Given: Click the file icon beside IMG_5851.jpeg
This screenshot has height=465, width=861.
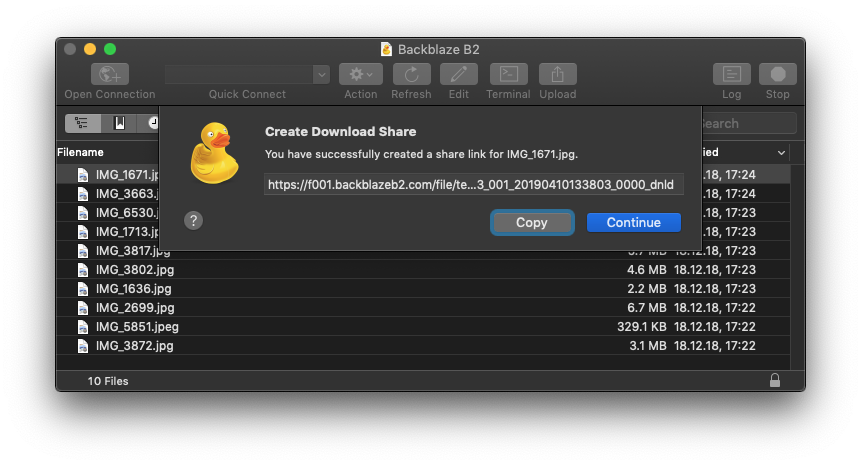Looking at the screenshot, I should (x=83, y=327).
